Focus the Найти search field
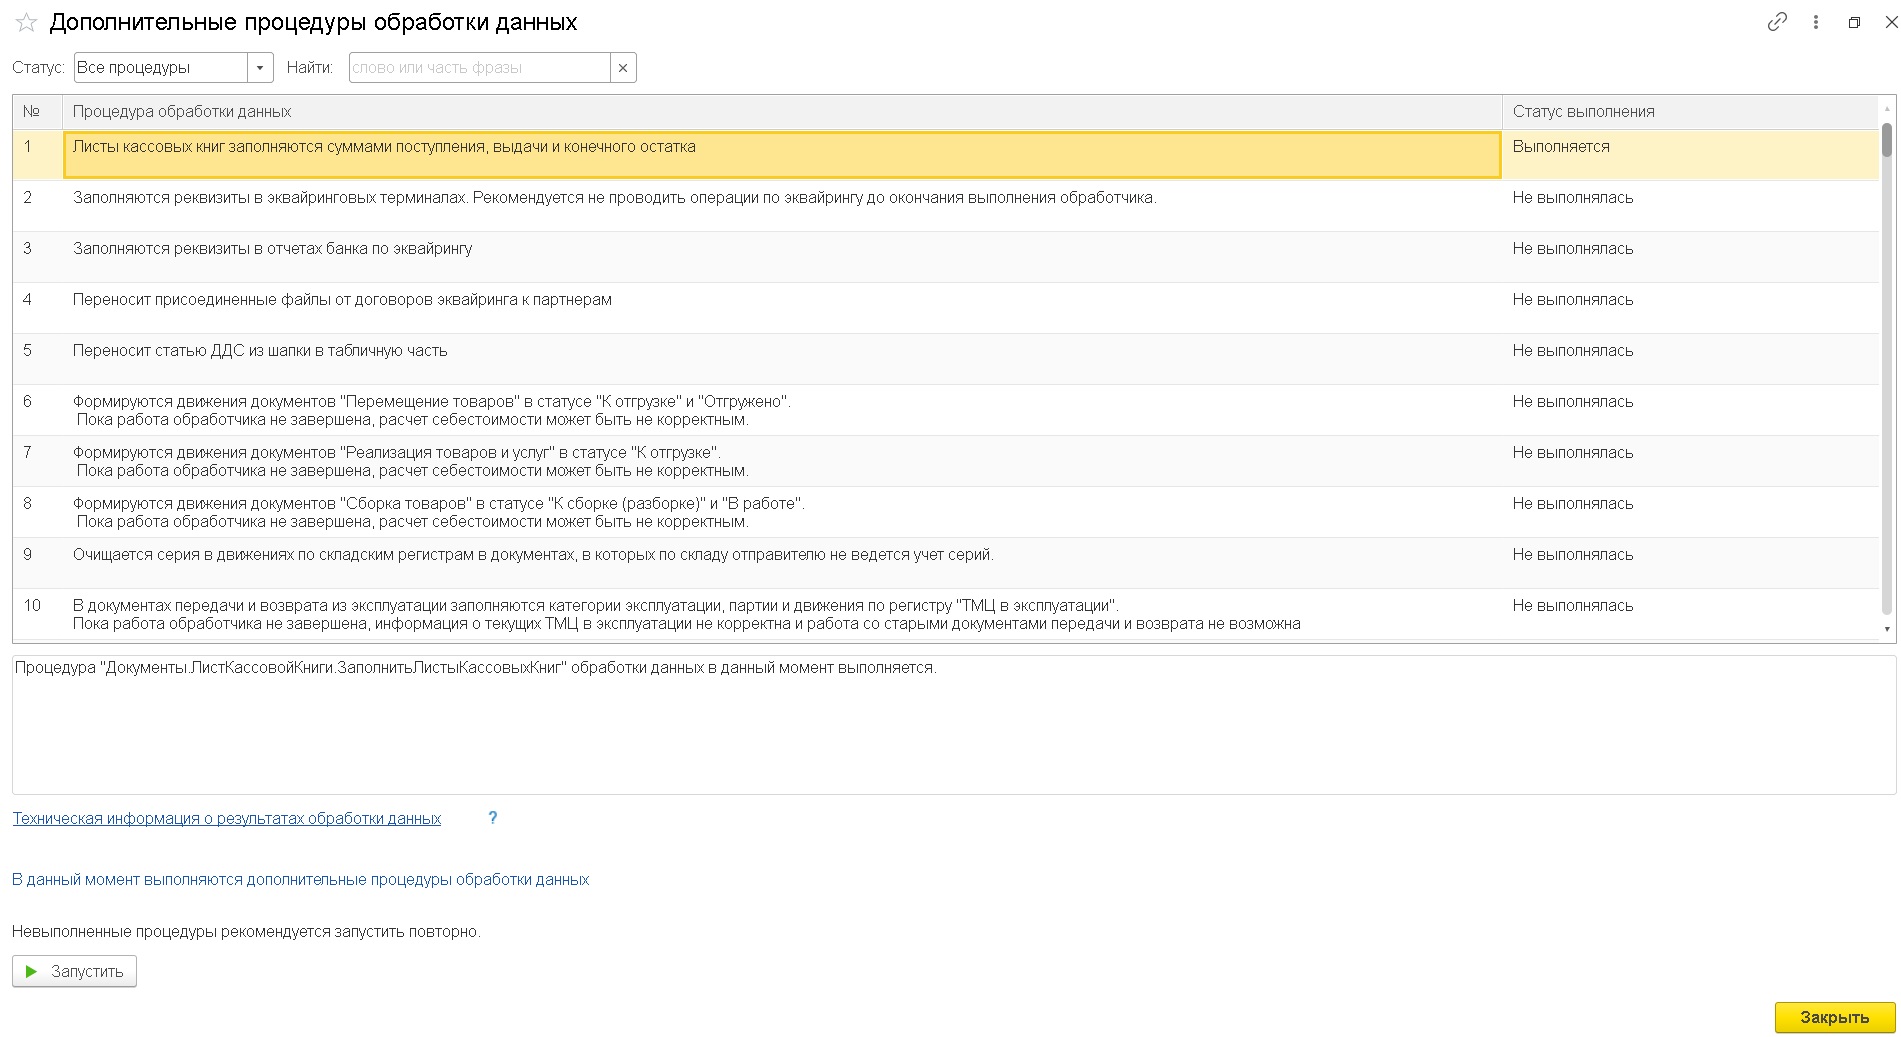 click(x=480, y=67)
